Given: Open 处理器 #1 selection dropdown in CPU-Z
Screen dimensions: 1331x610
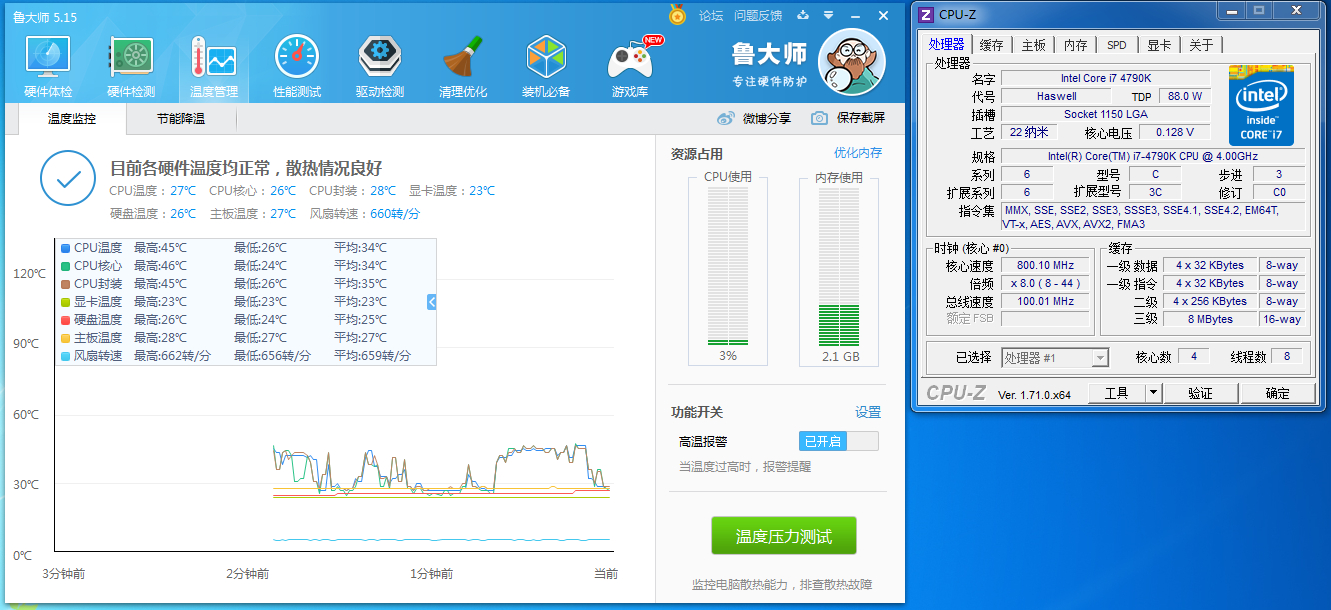Looking at the screenshot, I should pyautogui.click(x=1055, y=358).
